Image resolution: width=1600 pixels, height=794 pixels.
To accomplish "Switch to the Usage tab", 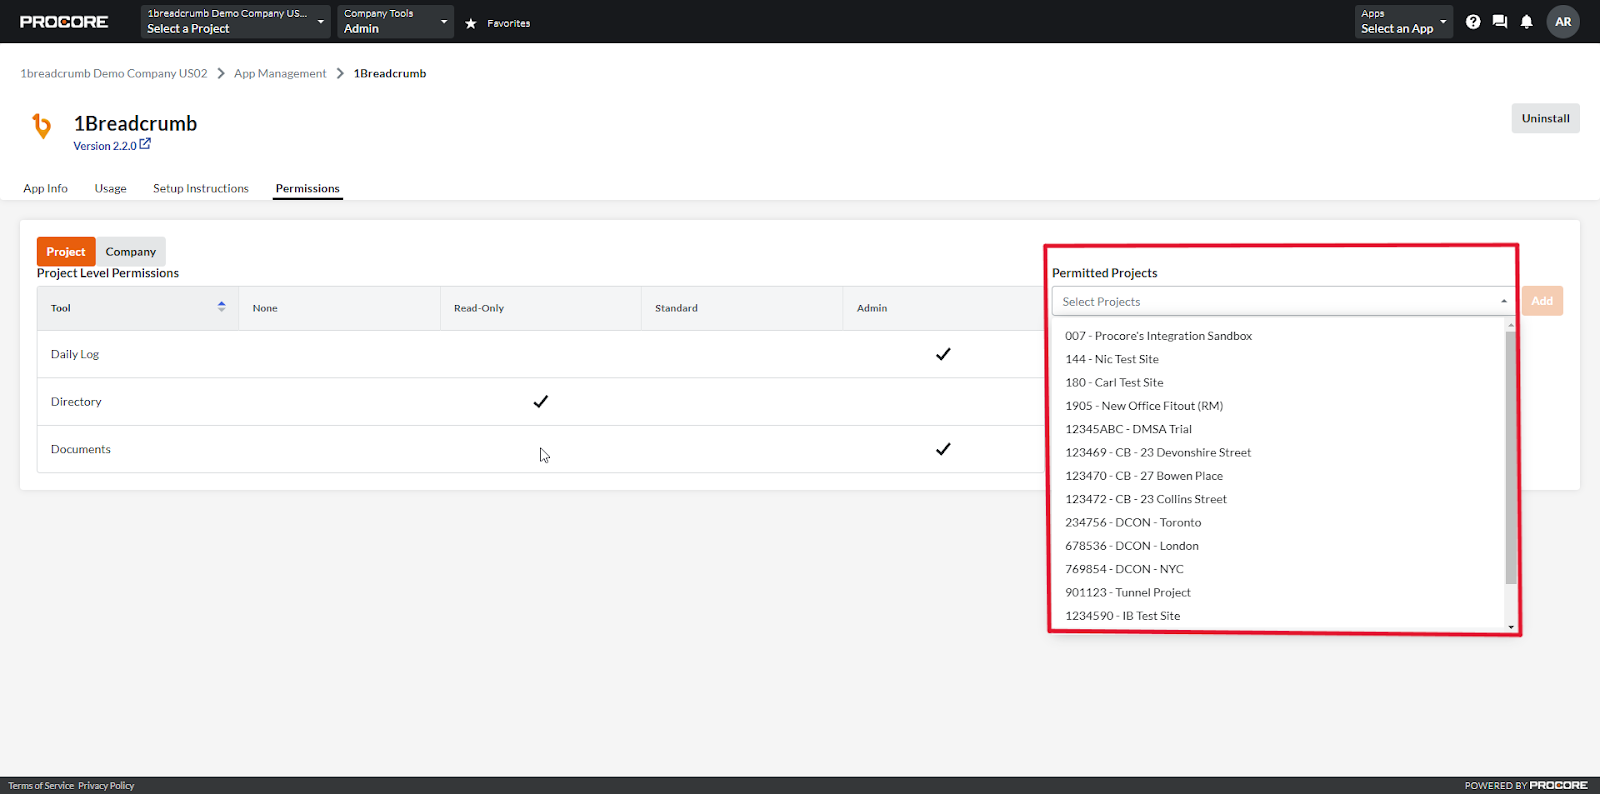I will pyautogui.click(x=111, y=188).
